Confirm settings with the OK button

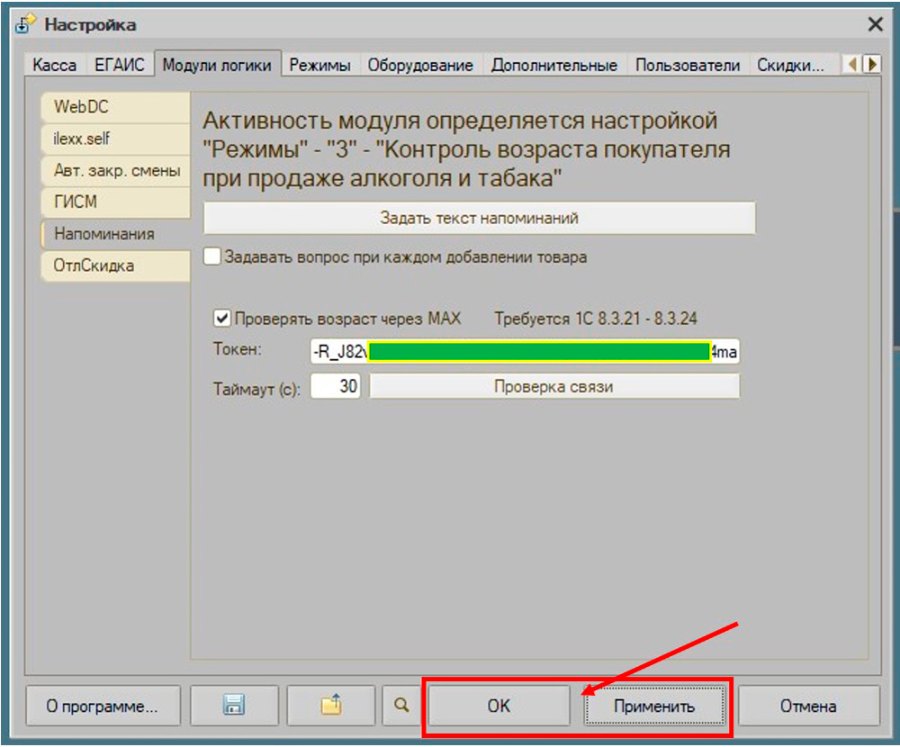pos(499,705)
